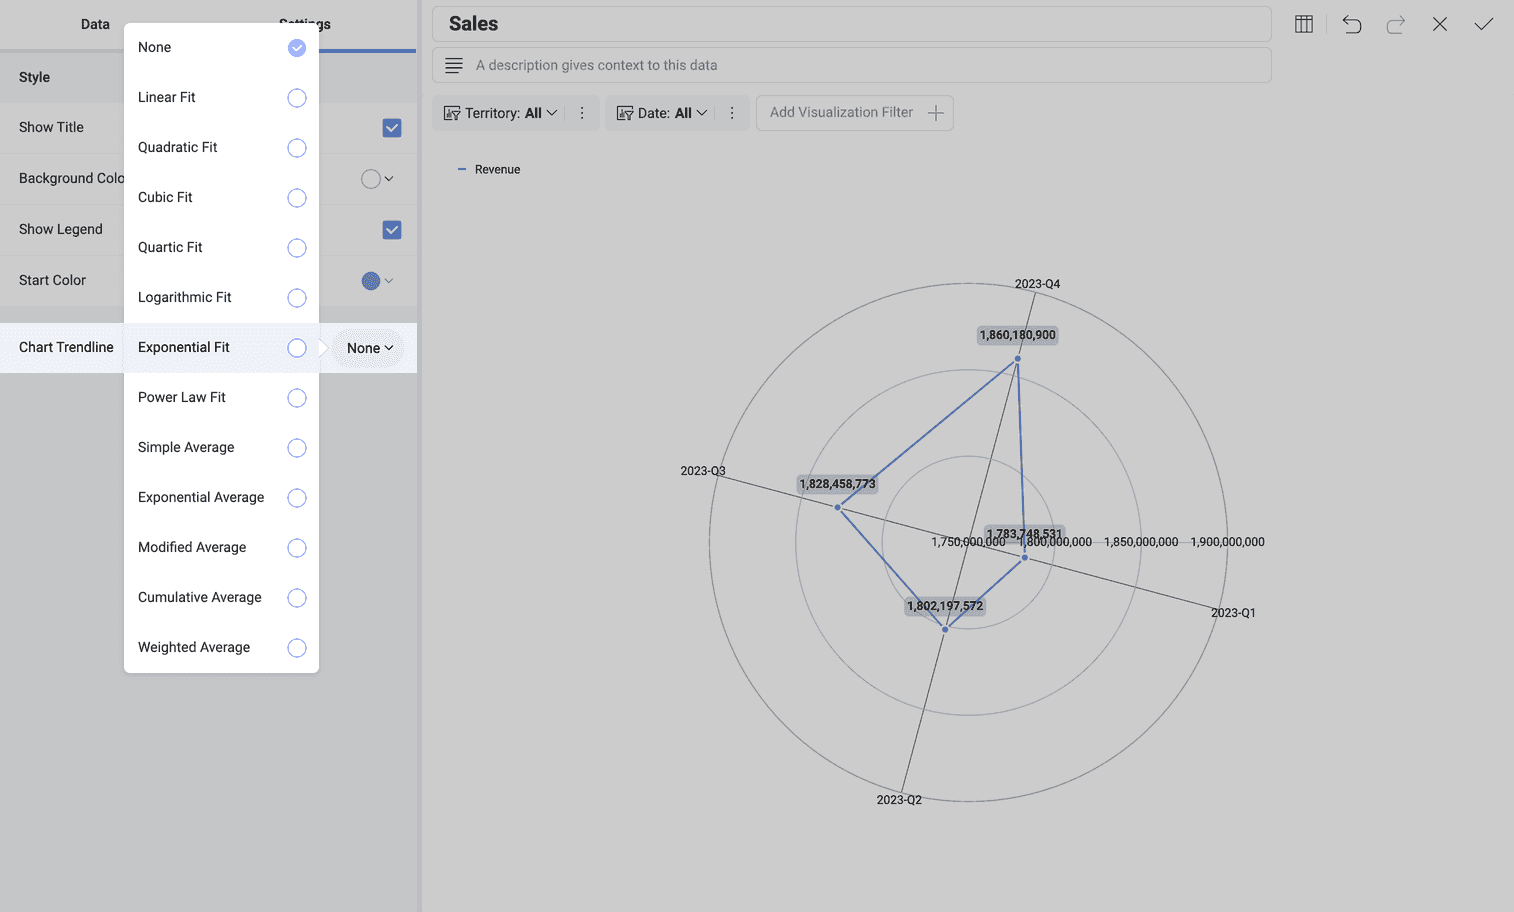Click the 2023-Q2 axis label

(899, 800)
